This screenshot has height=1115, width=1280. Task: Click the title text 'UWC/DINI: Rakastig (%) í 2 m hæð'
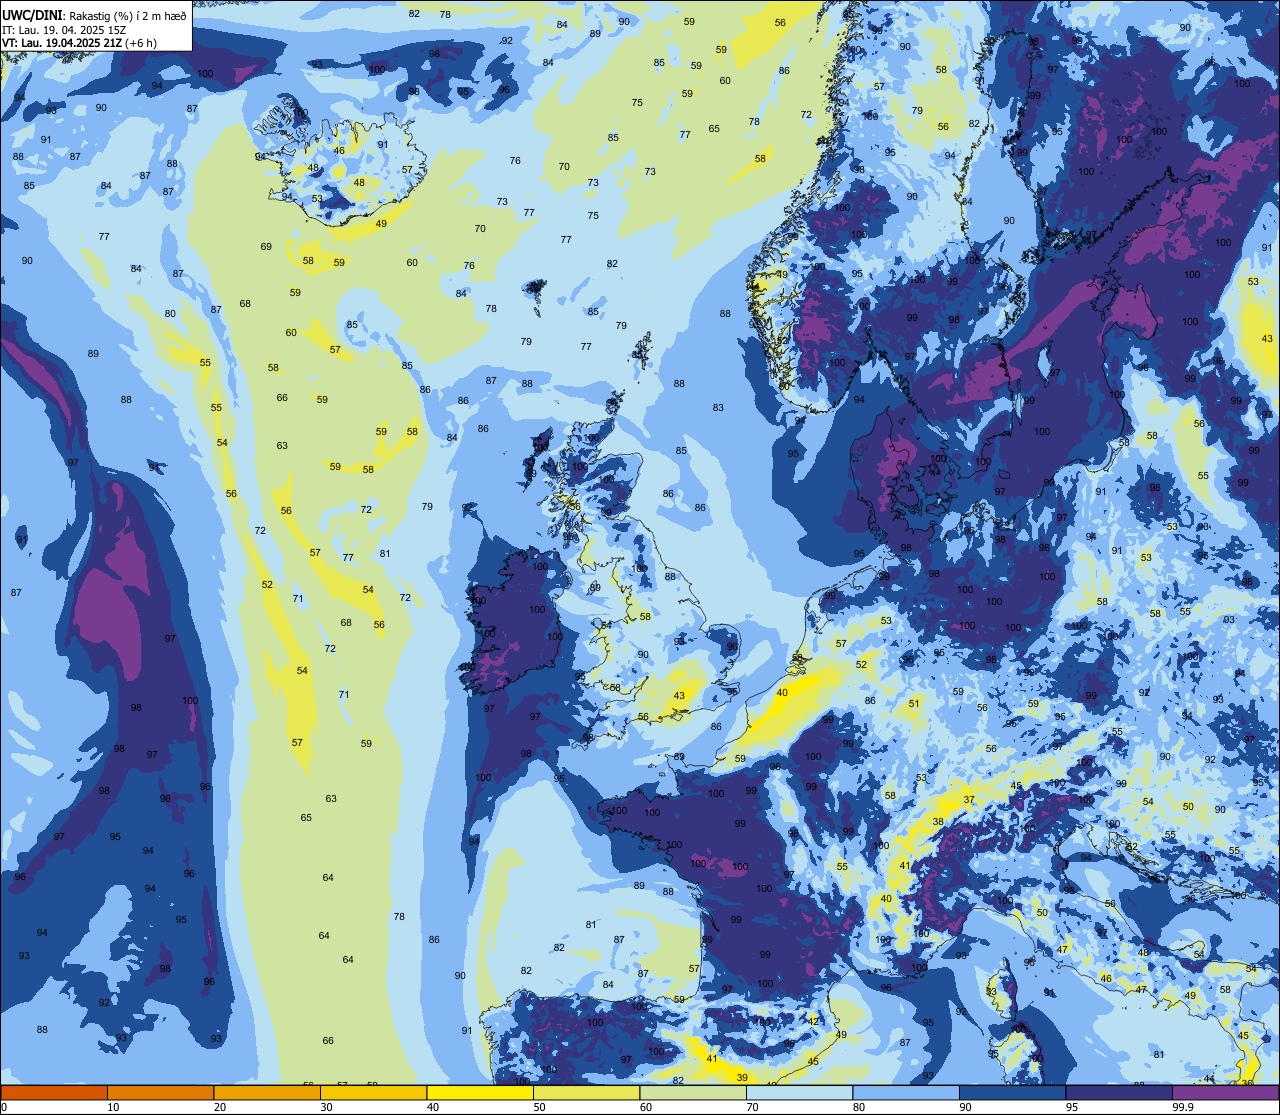95,14
